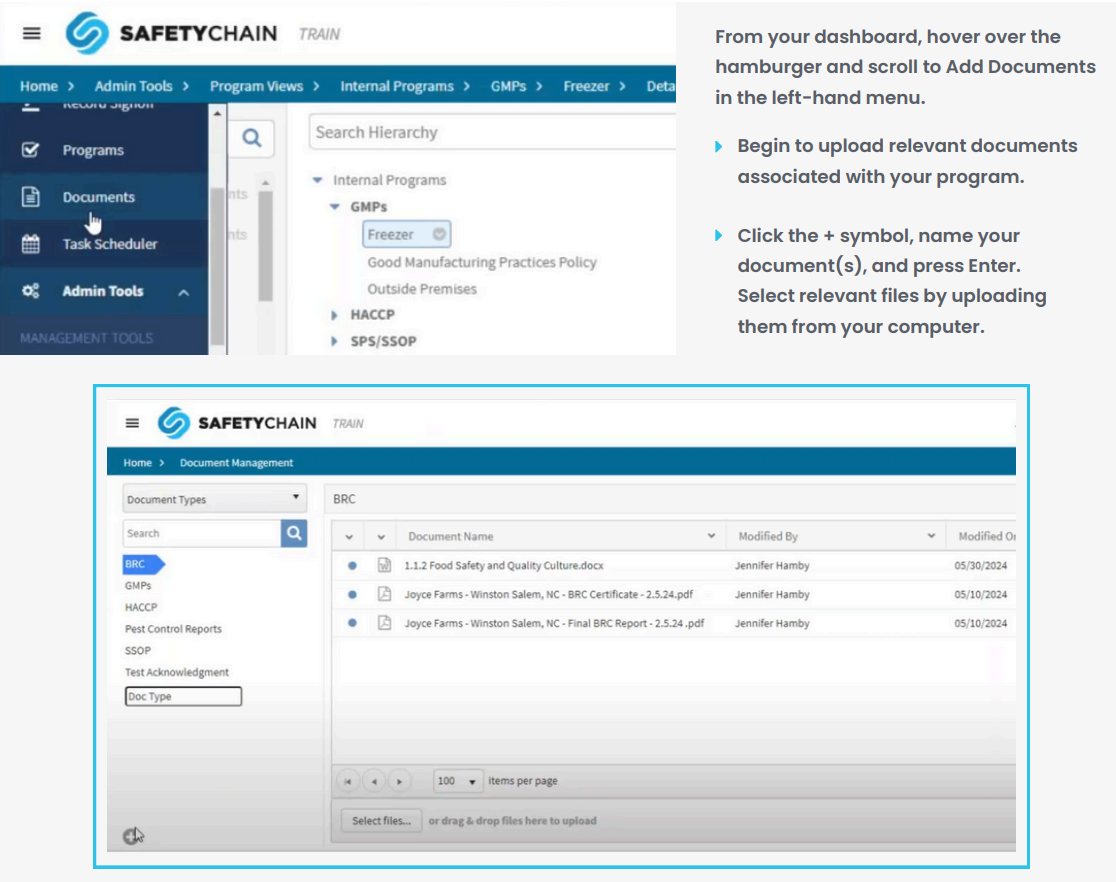Click the hierarchy search magnifier button

(251, 137)
